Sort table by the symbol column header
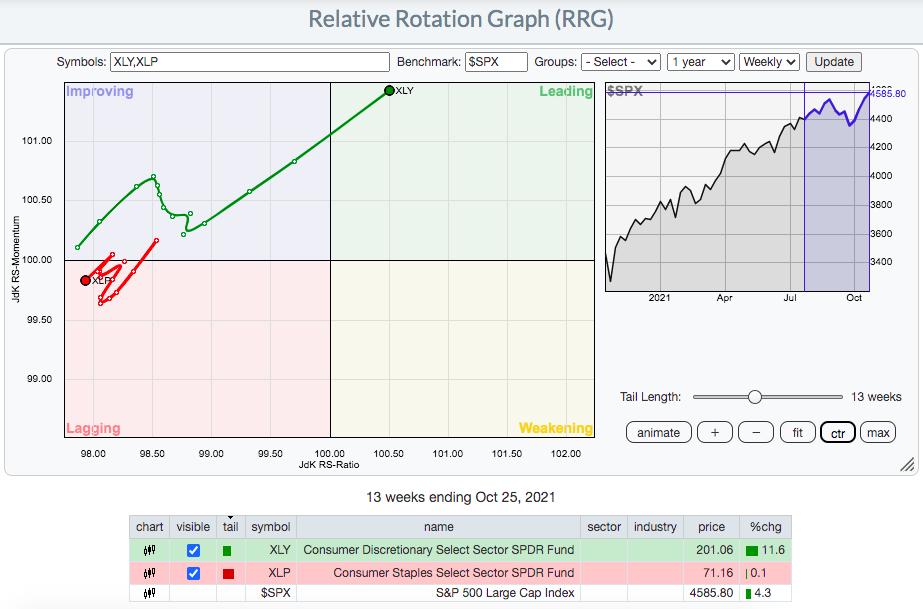The height and width of the screenshot is (609, 923). pos(271,527)
